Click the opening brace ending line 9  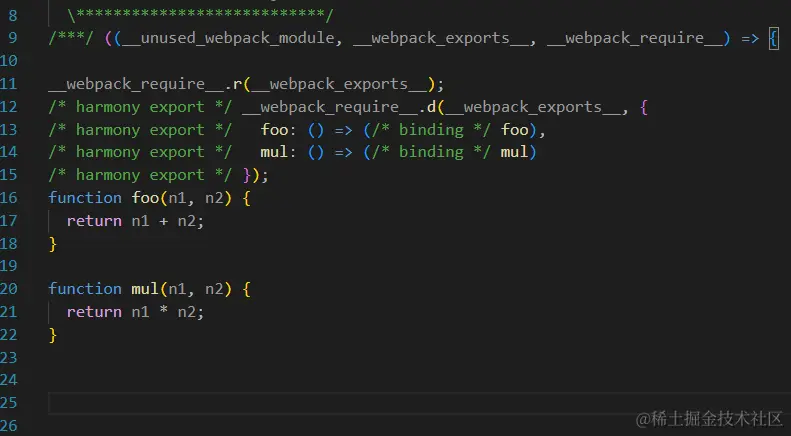(773, 38)
